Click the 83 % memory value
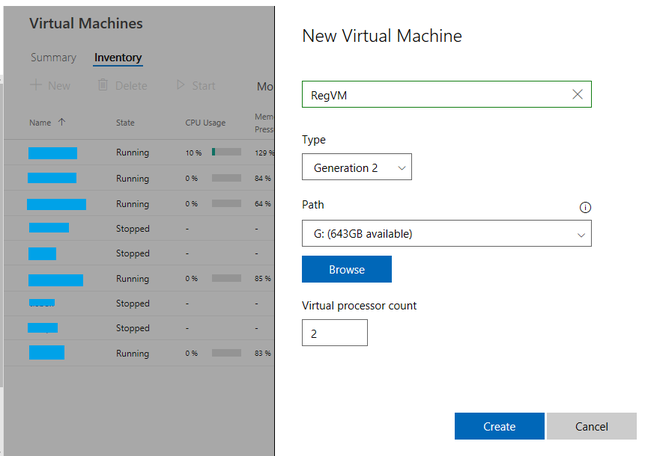 262,353
